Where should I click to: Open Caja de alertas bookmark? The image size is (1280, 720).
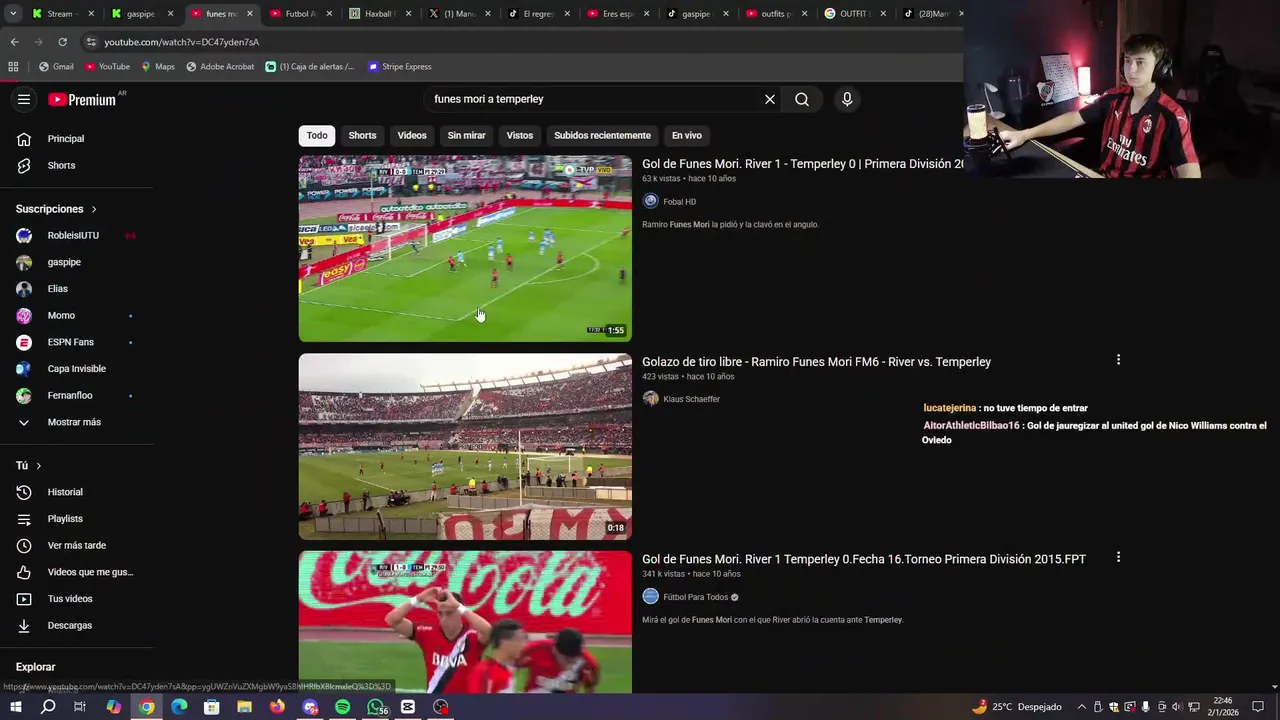pos(310,67)
